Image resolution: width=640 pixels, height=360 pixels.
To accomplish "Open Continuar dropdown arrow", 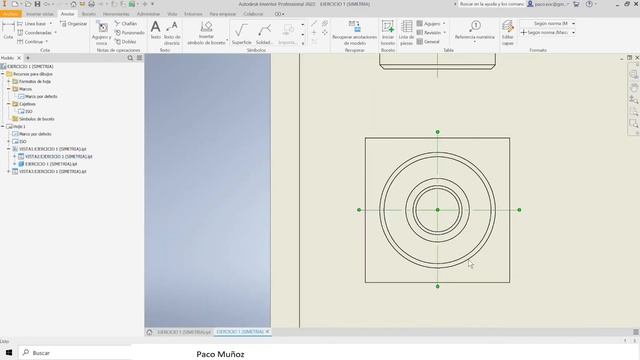I will [x=47, y=42].
